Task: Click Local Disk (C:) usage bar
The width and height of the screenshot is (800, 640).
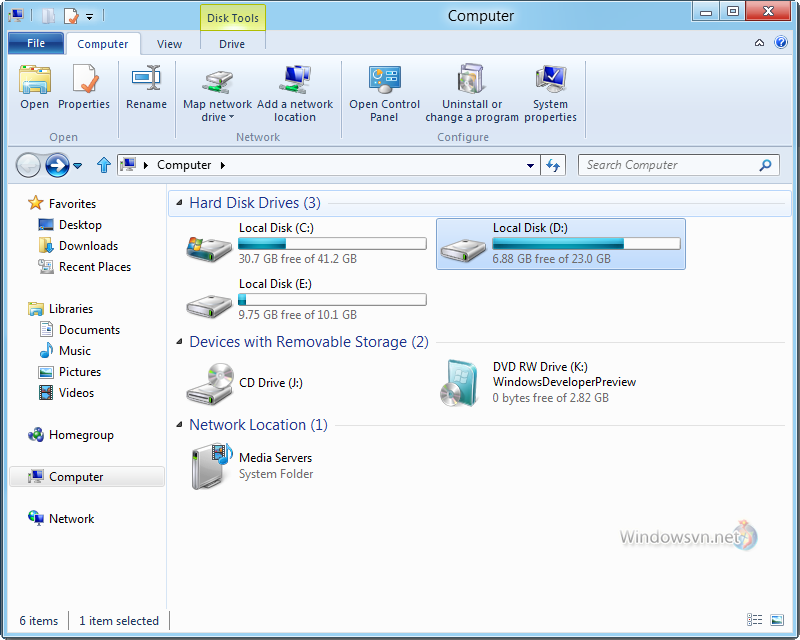Action: click(332, 243)
